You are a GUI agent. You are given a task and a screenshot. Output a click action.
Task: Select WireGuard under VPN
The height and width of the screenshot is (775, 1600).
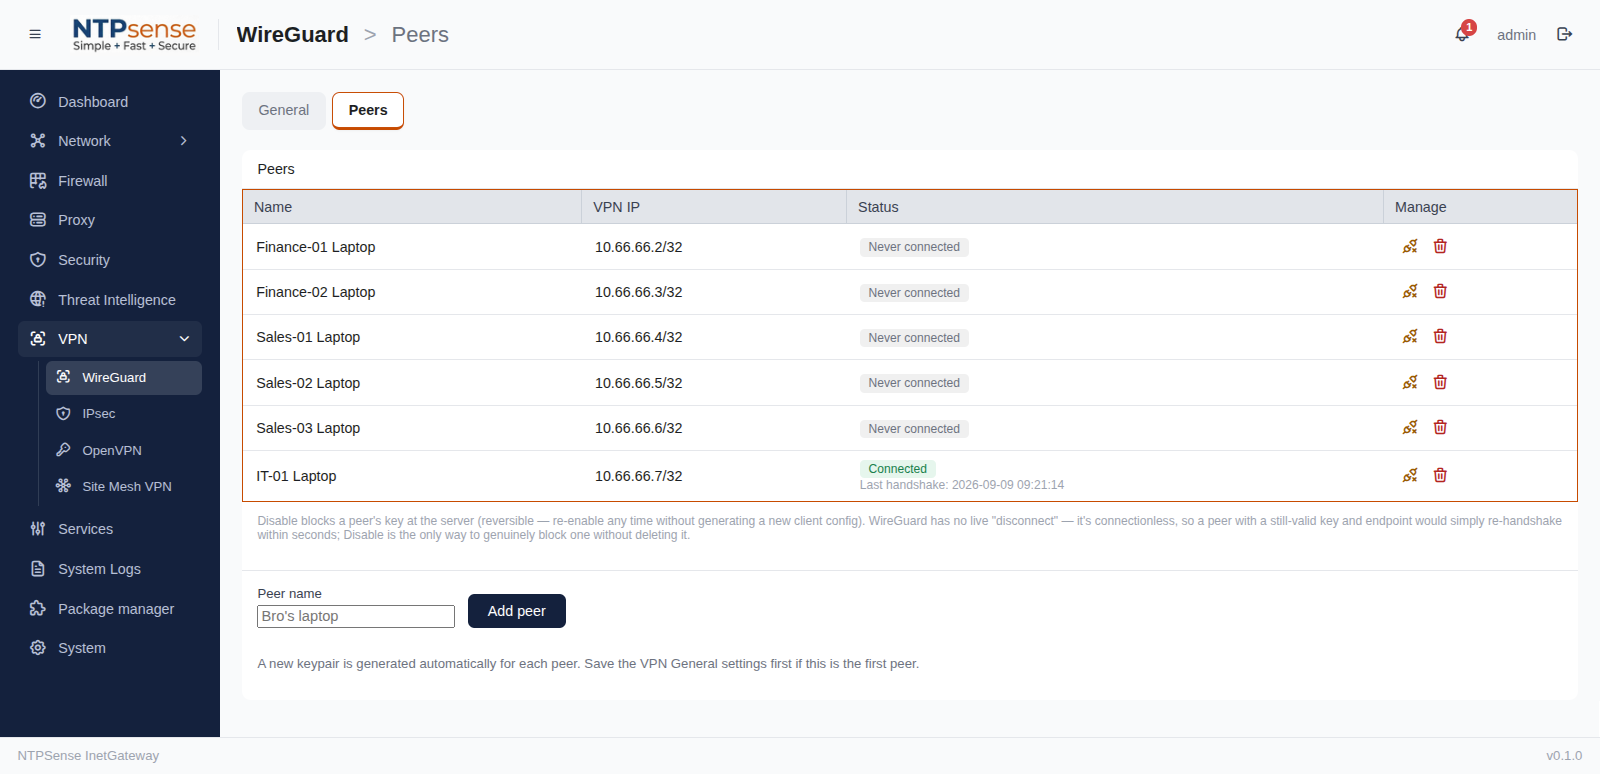pyautogui.click(x=124, y=377)
